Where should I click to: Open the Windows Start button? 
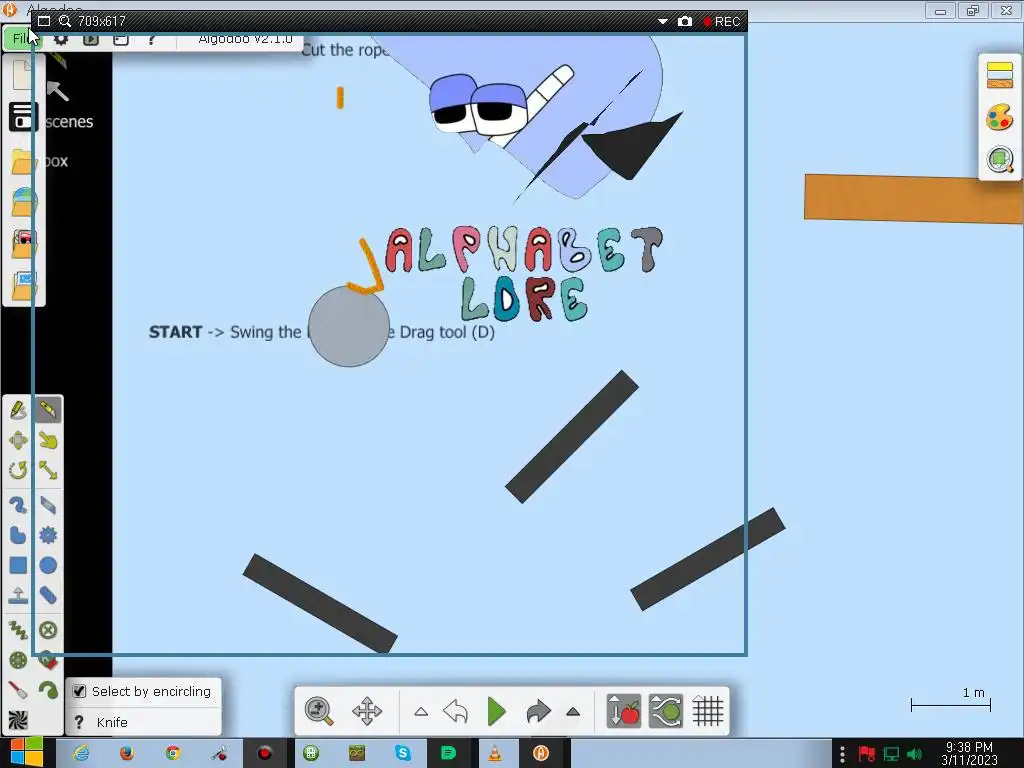pyautogui.click(x=26, y=753)
